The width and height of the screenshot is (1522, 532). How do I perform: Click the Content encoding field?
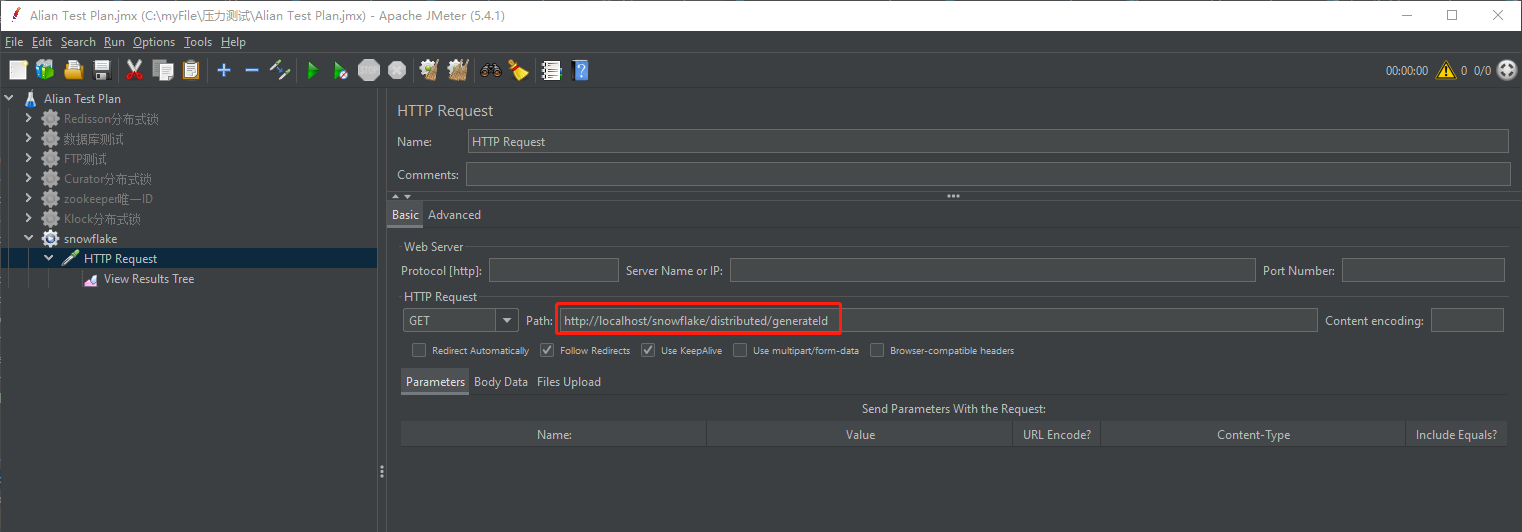click(1467, 320)
